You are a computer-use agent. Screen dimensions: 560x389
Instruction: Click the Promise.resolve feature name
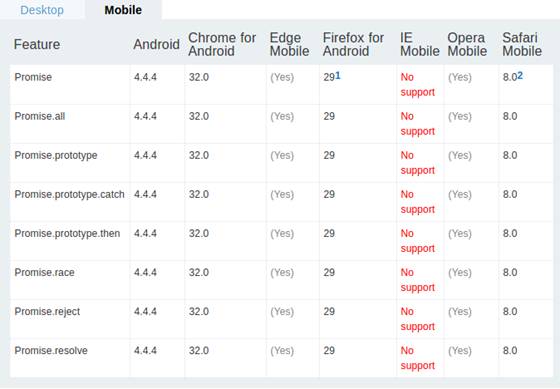pyautogui.click(x=51, y=350)
